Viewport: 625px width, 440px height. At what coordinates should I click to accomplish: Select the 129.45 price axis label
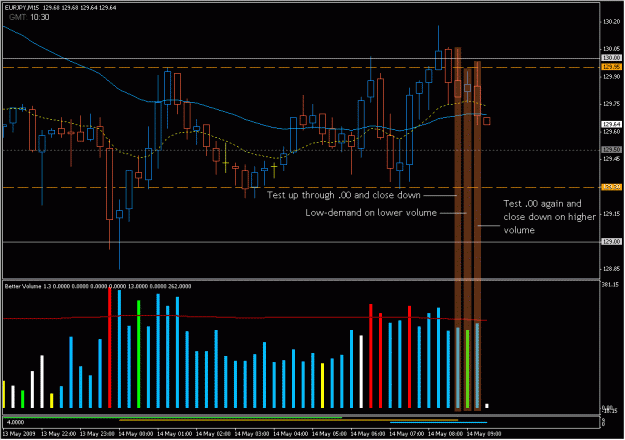coord(611,159)
